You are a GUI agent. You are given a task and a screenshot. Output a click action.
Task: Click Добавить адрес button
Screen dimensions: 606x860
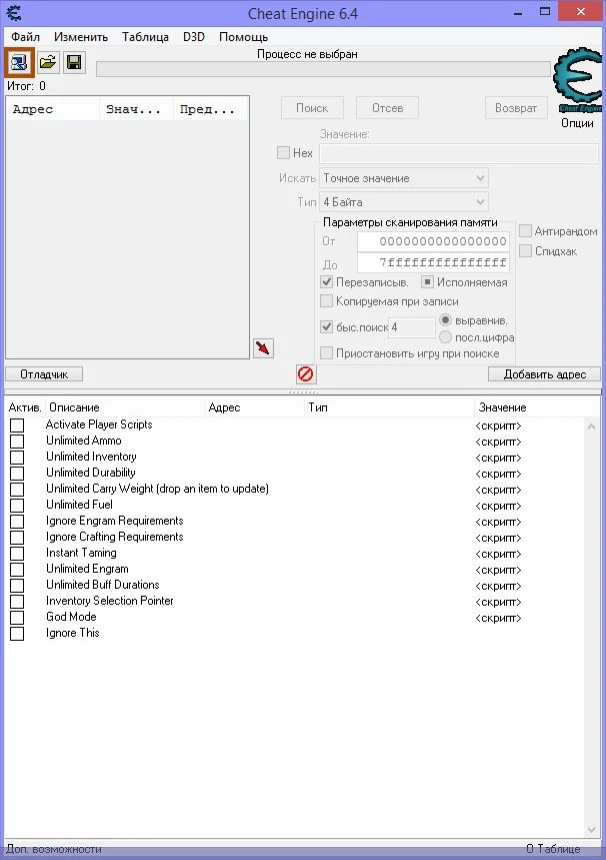click(545, 374)
